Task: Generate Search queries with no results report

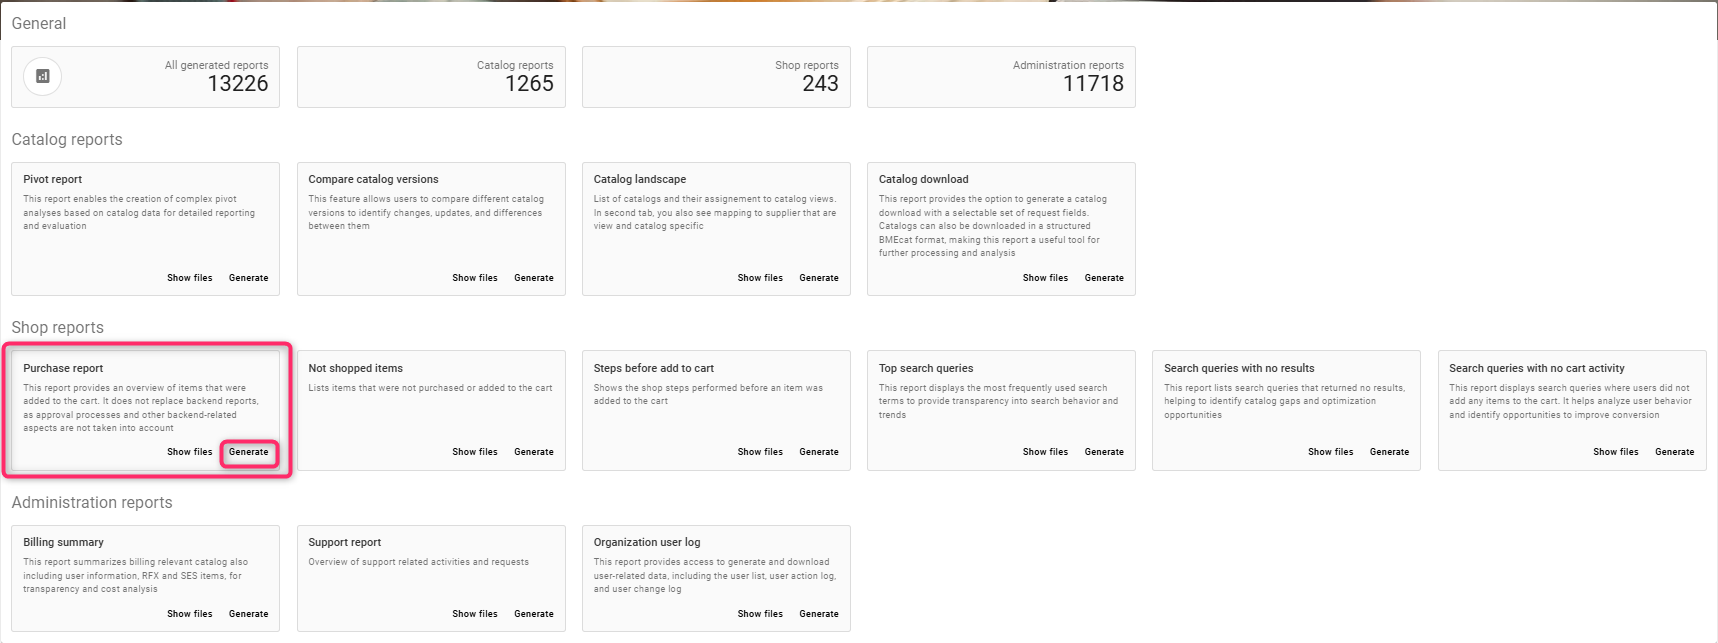Action: click(1389, 452)
